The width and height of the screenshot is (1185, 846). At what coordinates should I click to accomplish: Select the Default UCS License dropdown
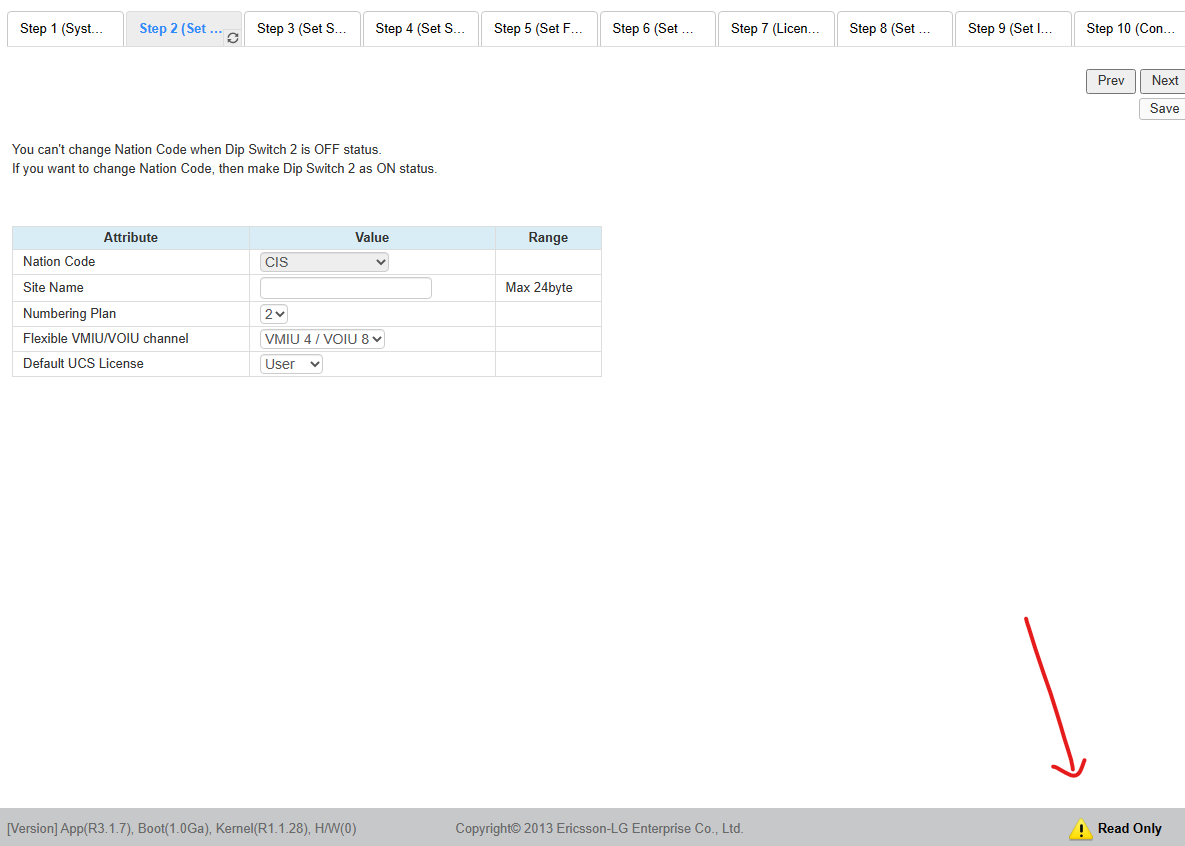pos(291,364)
